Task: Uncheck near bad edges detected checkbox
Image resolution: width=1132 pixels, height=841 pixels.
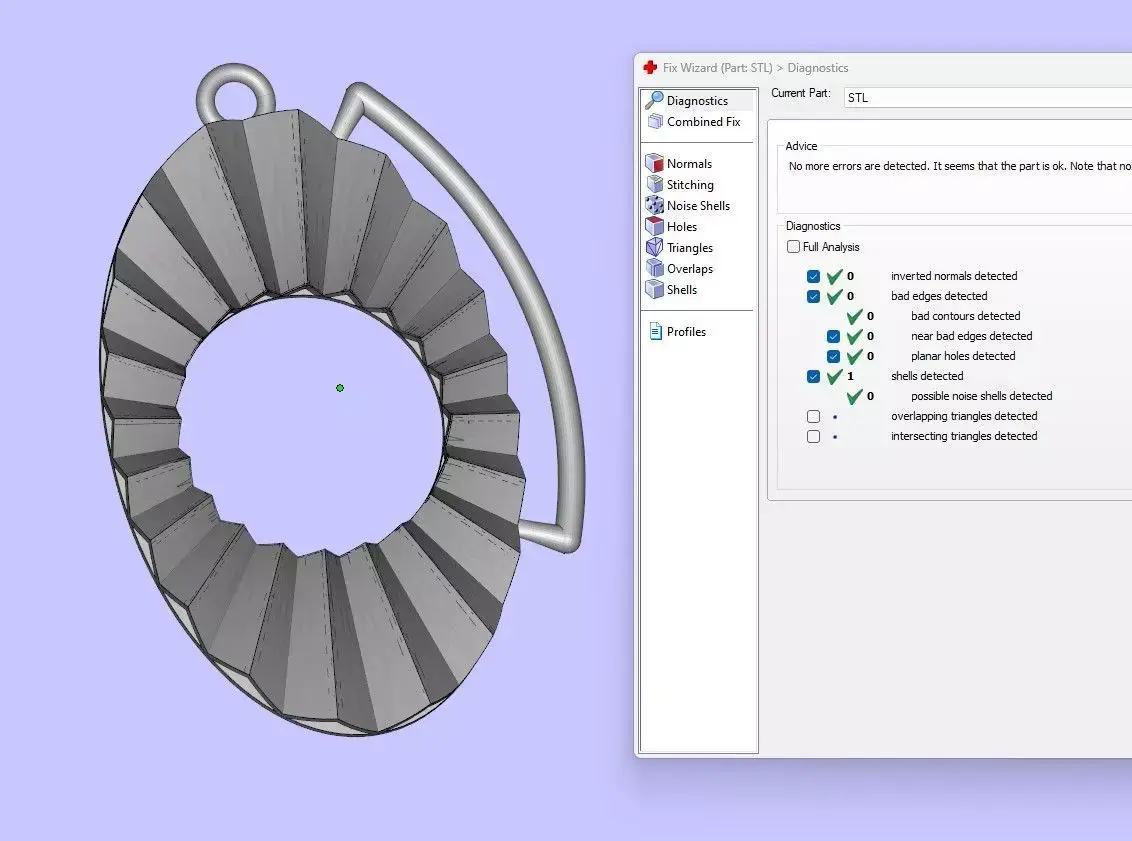Action: click(x=833, y=336)
